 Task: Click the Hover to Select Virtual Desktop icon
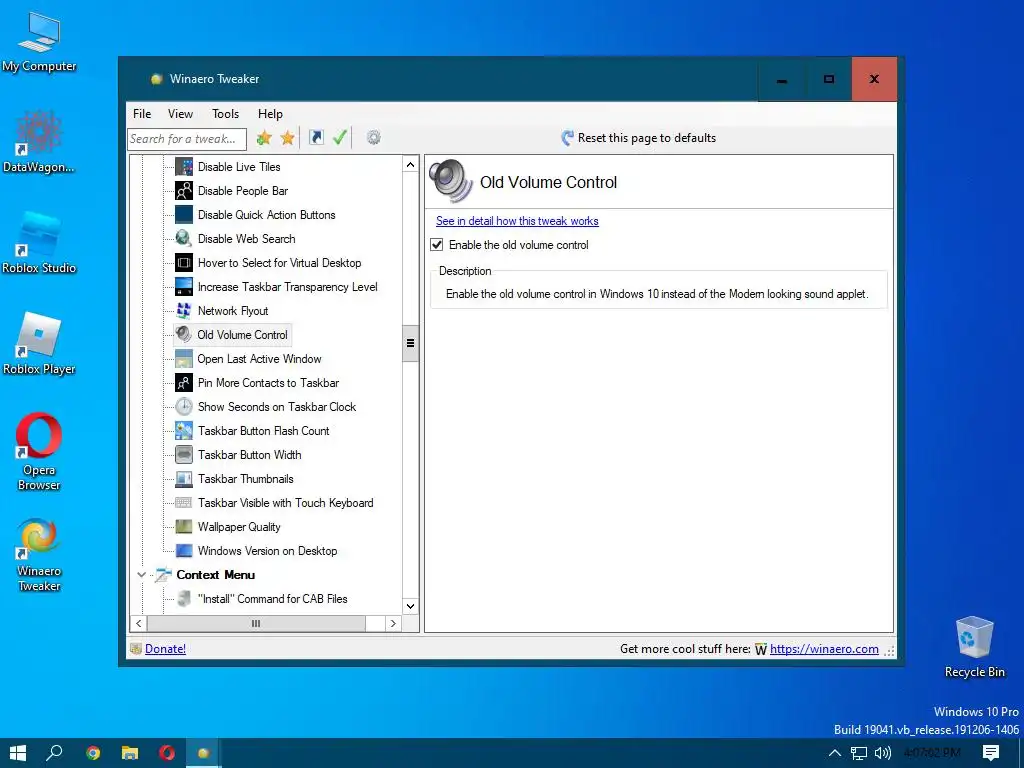click(x=184, y=263)
